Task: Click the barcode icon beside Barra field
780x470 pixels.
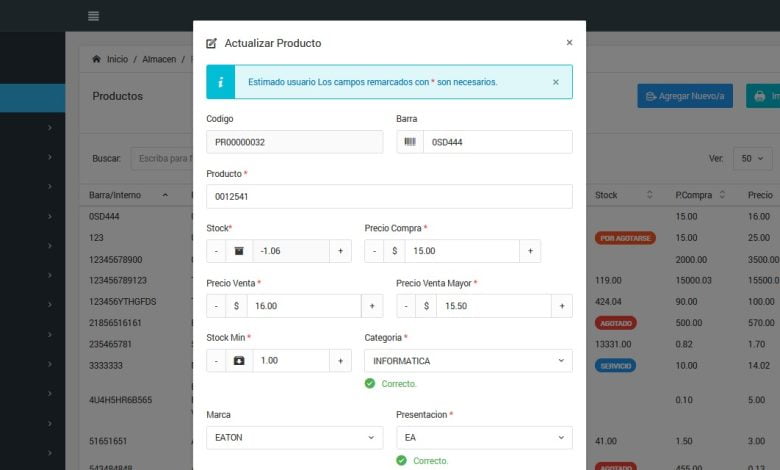Action: click(410, 142)
